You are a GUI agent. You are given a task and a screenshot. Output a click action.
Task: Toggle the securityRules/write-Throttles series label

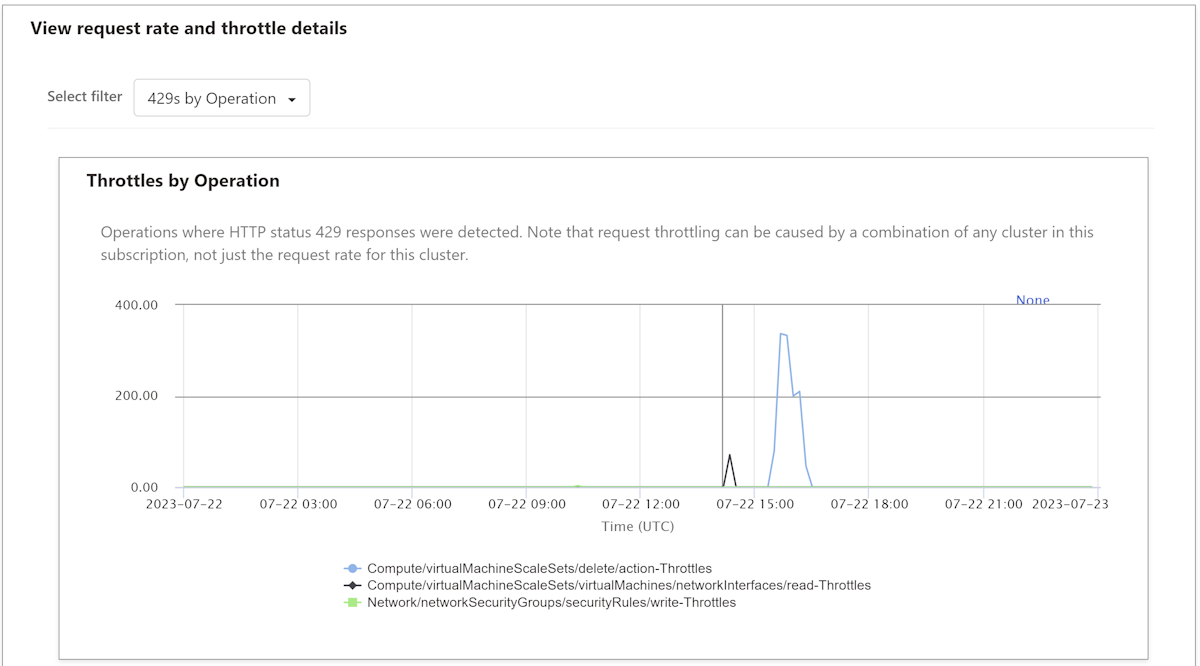(551, 602)
